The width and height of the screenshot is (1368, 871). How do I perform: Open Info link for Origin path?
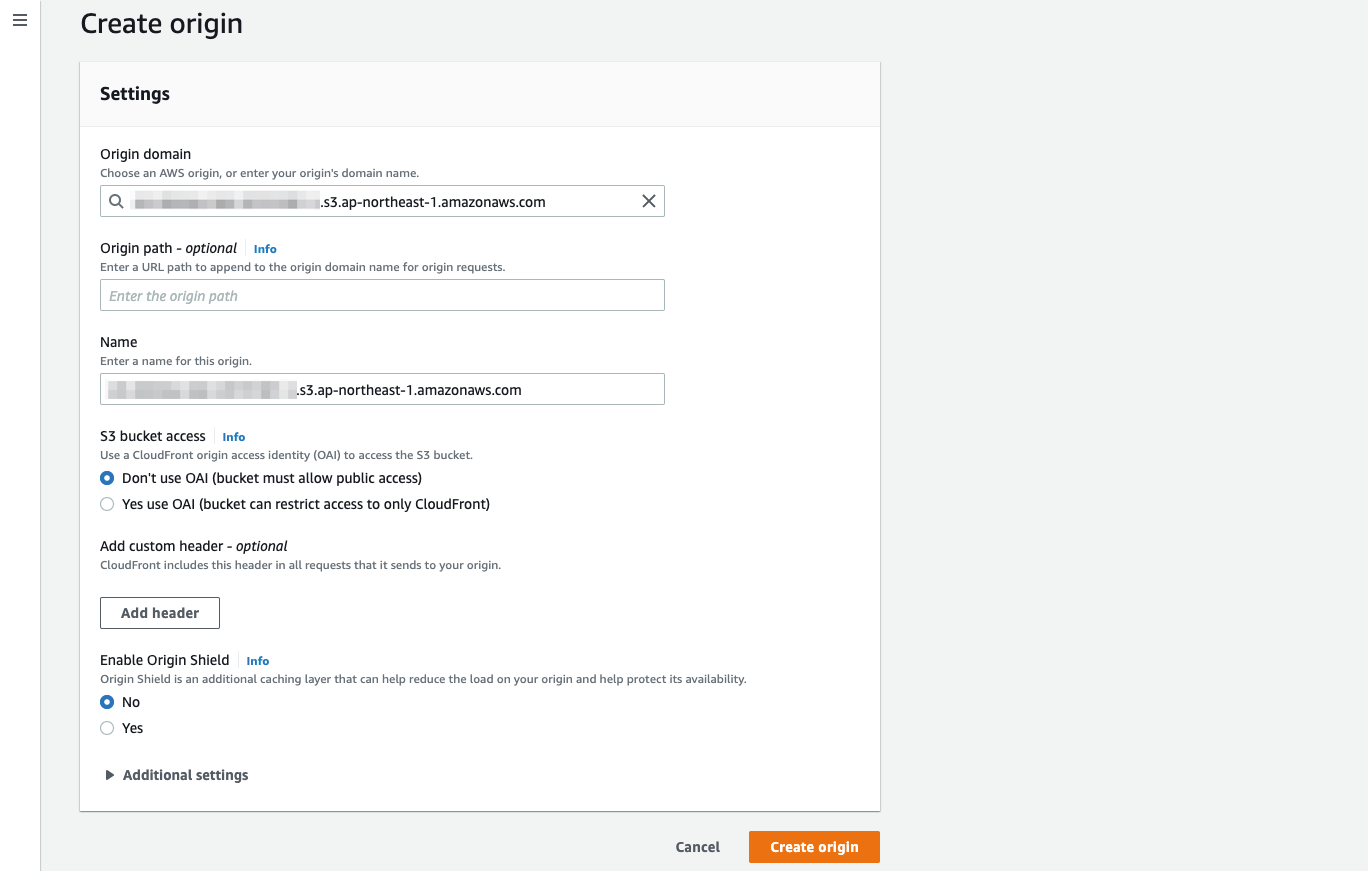pyautogui.click(x=265, y=249)
